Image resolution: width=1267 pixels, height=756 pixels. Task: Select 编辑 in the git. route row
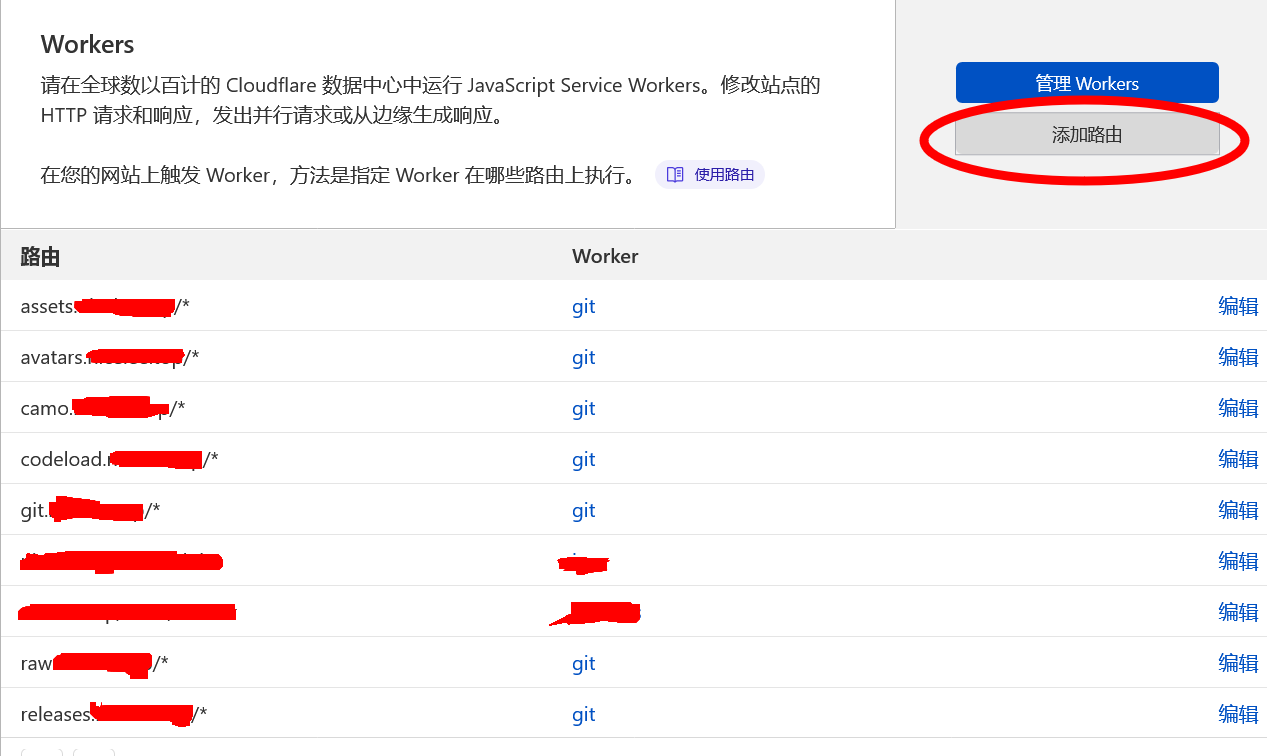point(1237,511)
